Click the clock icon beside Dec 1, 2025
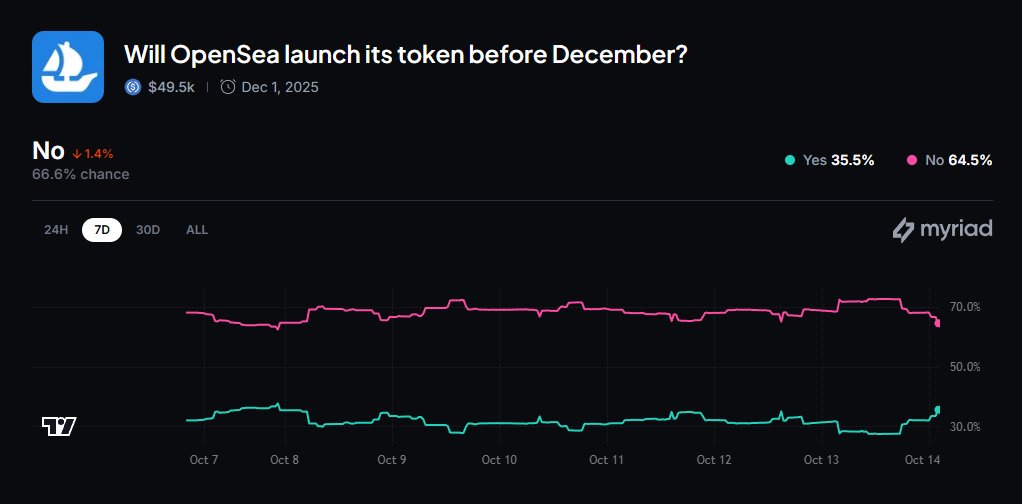The width and height of the screenshot is (1022, 504). point(228,87)
